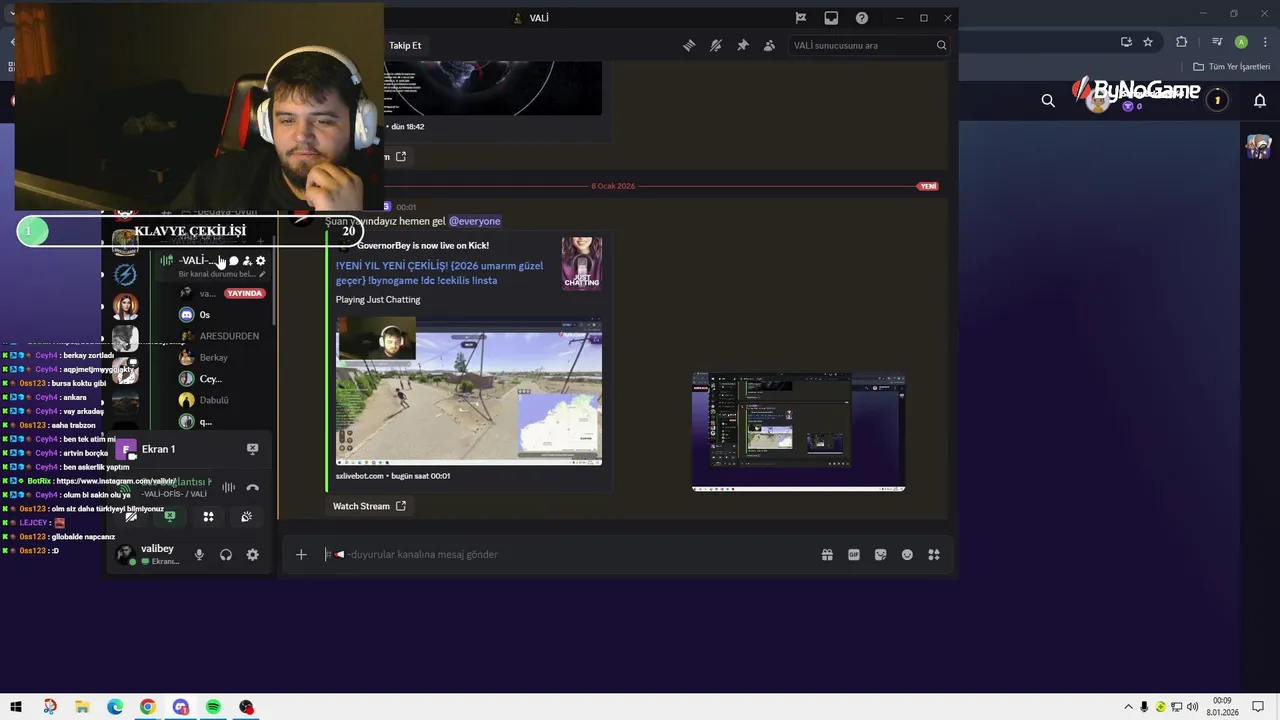Toggle headphones deafen in user panel
The image size is (1280, 720).
point(226,555)
